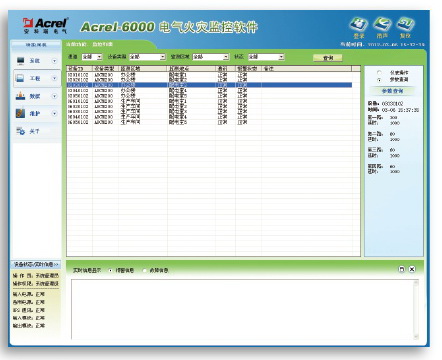Click the login icon at top right
442x360 pixels.
359,25
